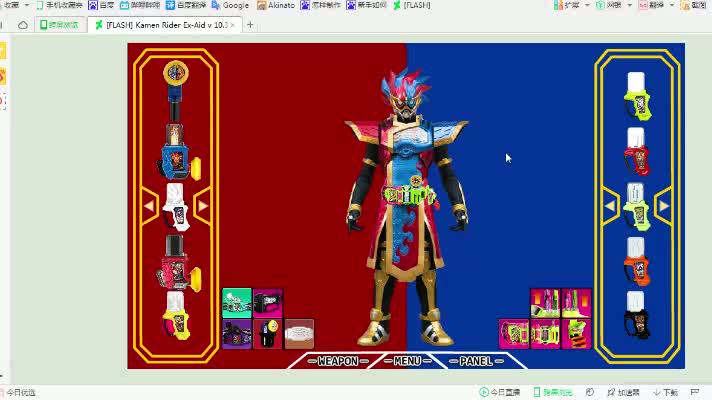The height and width of the screenshot is (400, 712).
Task: Select the orange Gashat in right panel
Action: [x=637, y=261]
